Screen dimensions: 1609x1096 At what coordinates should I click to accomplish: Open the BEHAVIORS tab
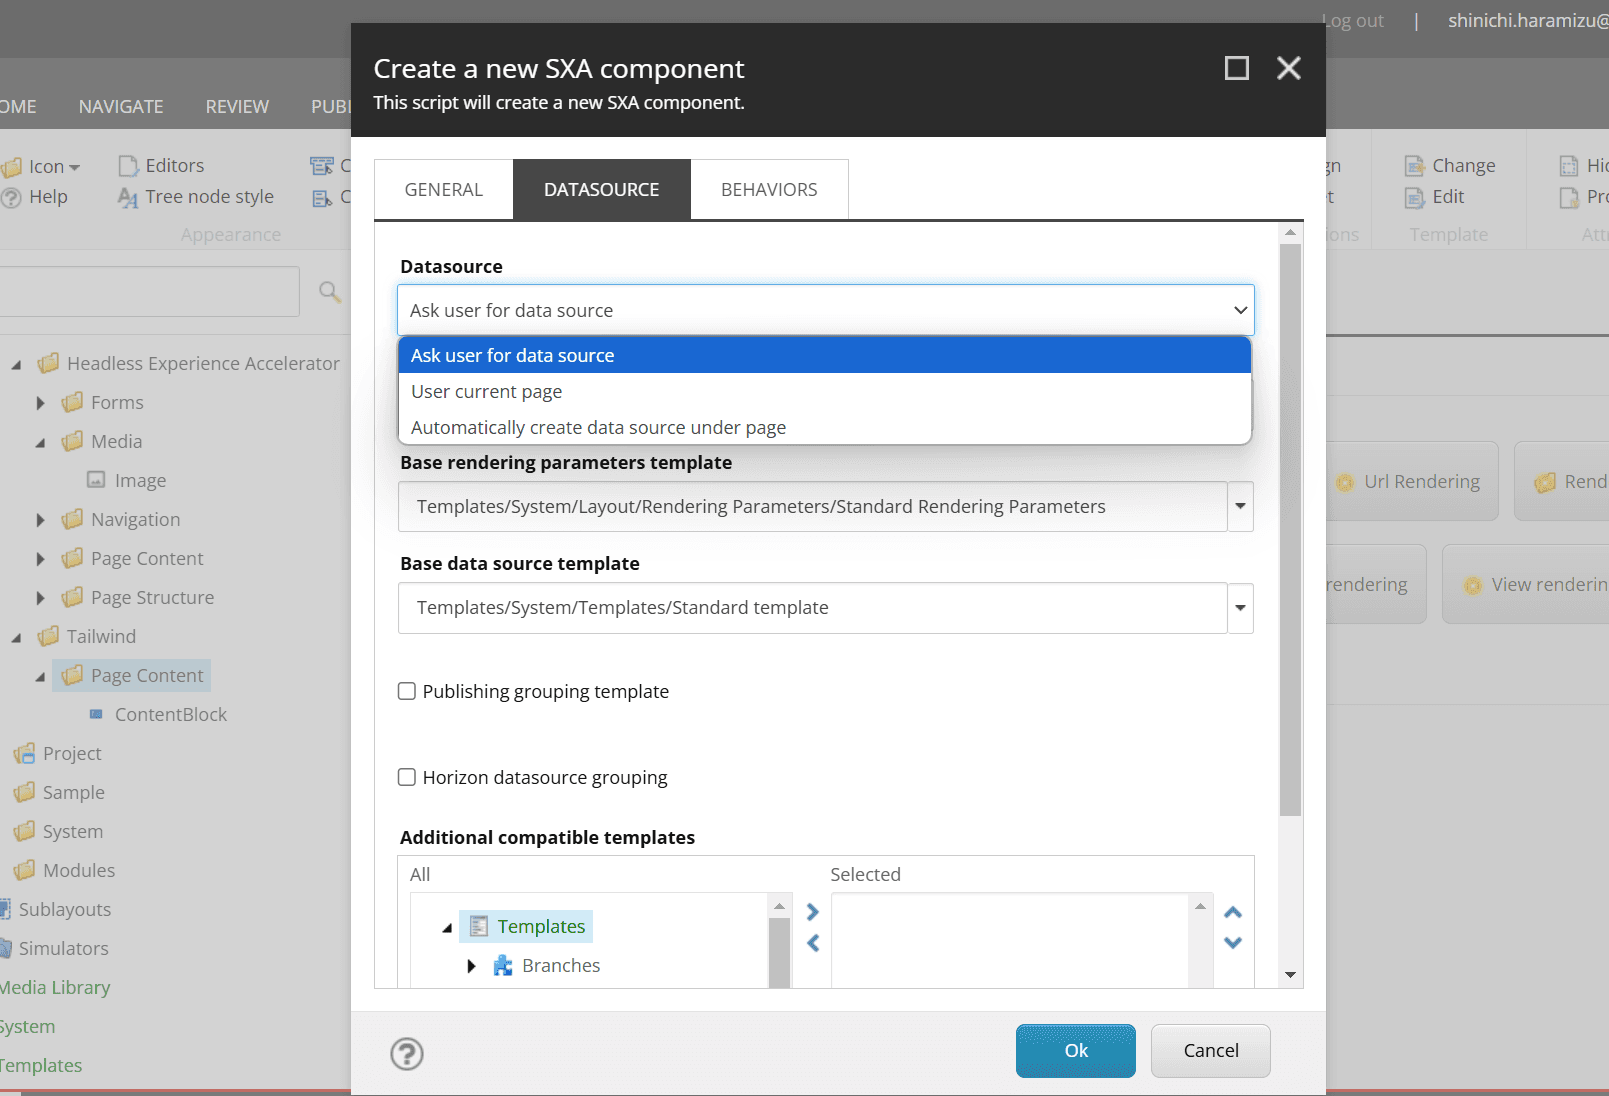(x=769, y=190)
